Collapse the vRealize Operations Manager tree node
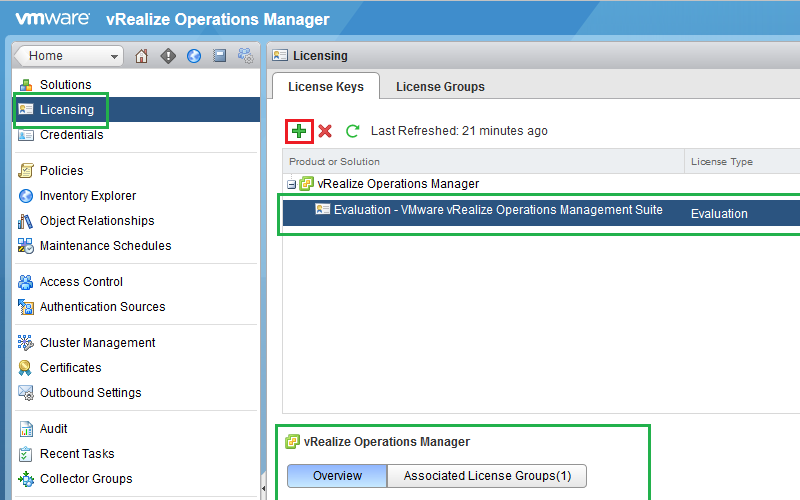 tap(291, 184)
